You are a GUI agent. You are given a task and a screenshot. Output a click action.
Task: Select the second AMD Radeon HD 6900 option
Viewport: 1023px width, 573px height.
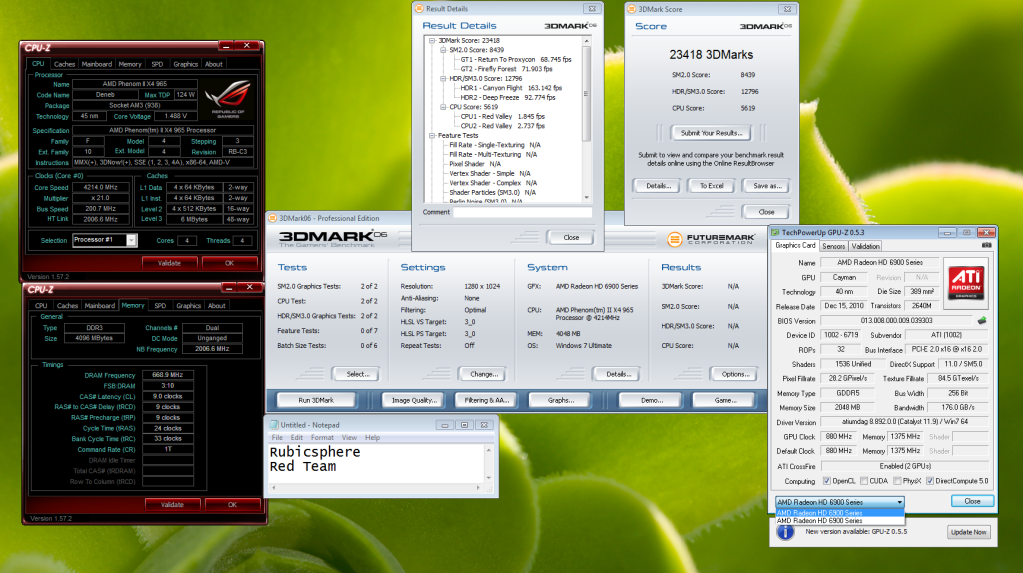[x=840, y=521]
